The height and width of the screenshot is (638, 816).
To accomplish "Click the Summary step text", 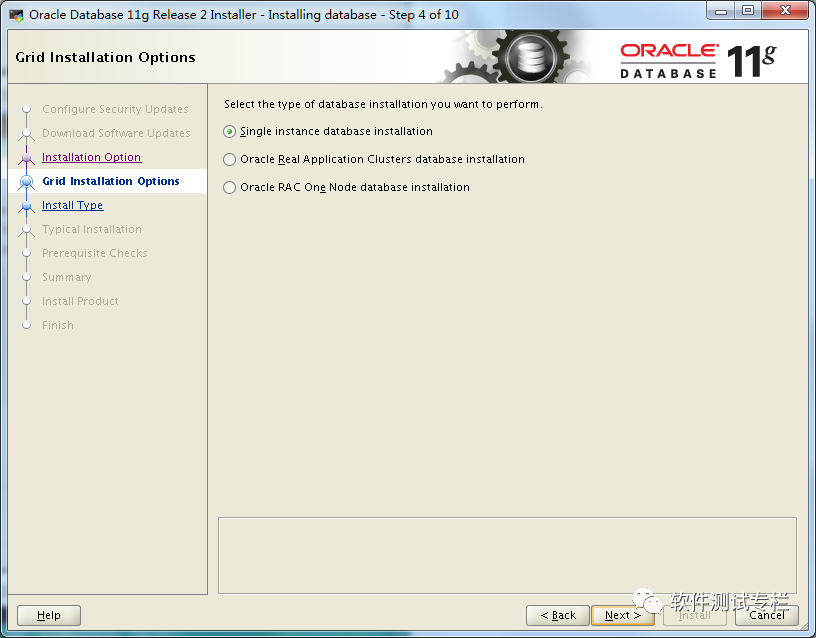I will click(67, 277).
